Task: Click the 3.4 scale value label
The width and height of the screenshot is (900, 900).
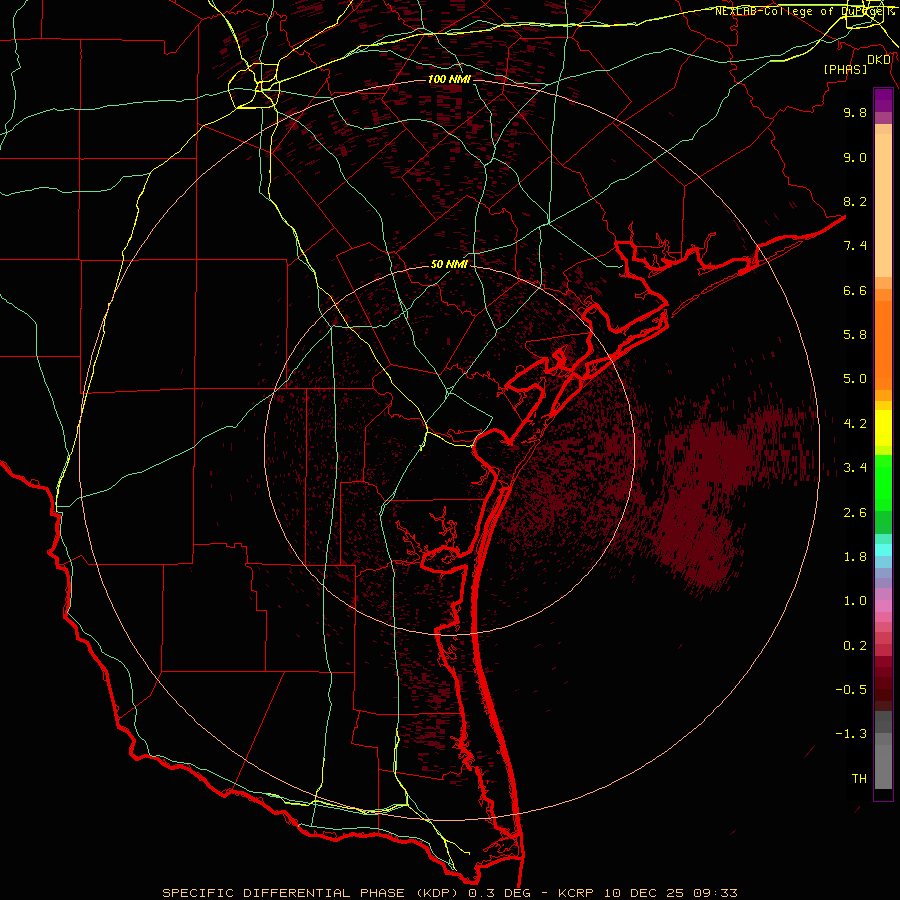Action: (855, 468)
